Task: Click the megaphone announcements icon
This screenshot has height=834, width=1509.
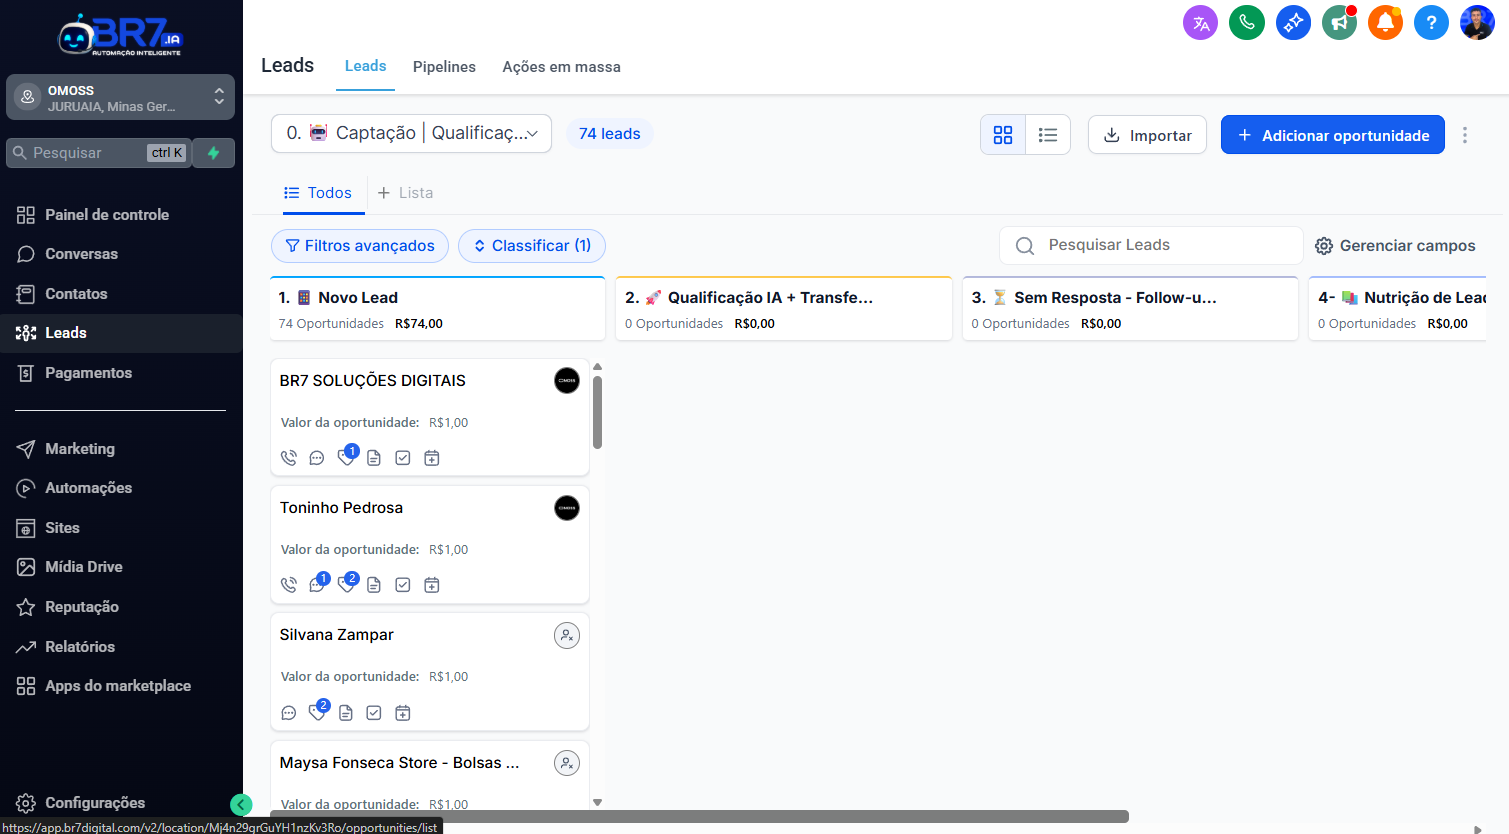Action: pyautogui.click(x=1339, y=22)
